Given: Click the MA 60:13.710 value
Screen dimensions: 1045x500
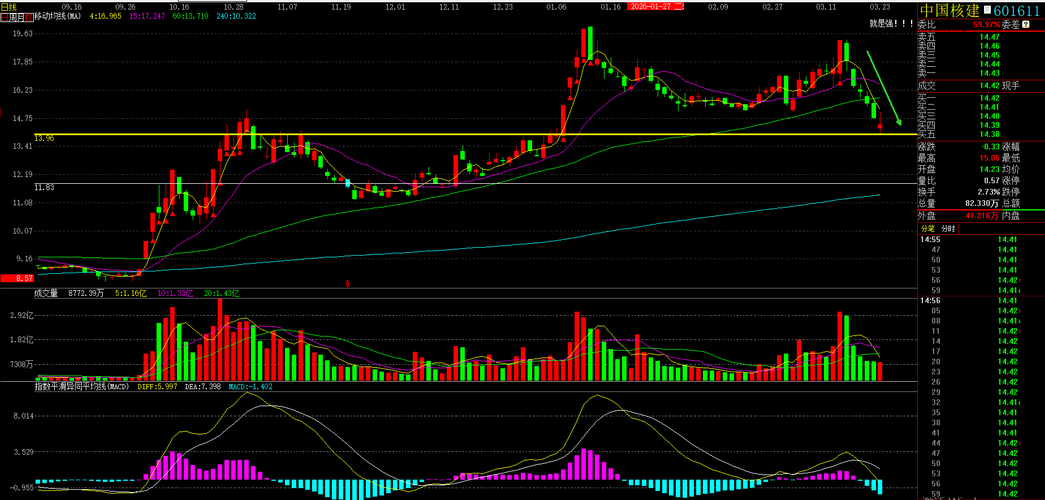Looking at the screenshot, I should click(190, 17).
